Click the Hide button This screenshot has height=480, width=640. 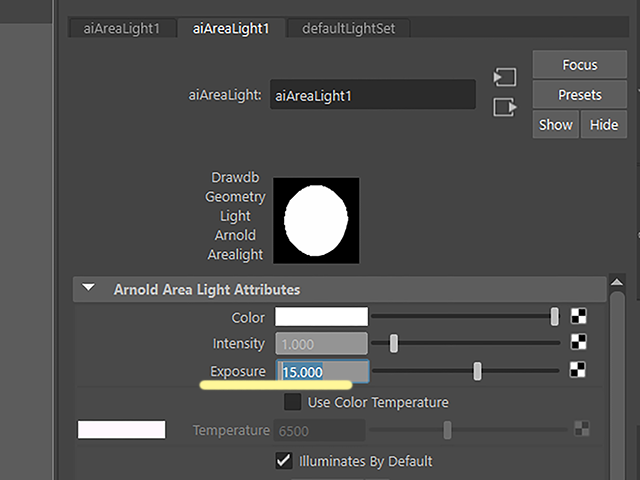click(604, 124)
